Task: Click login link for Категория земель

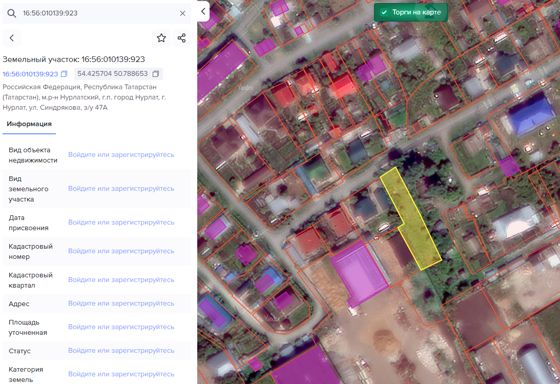Action: coord(121,374)
